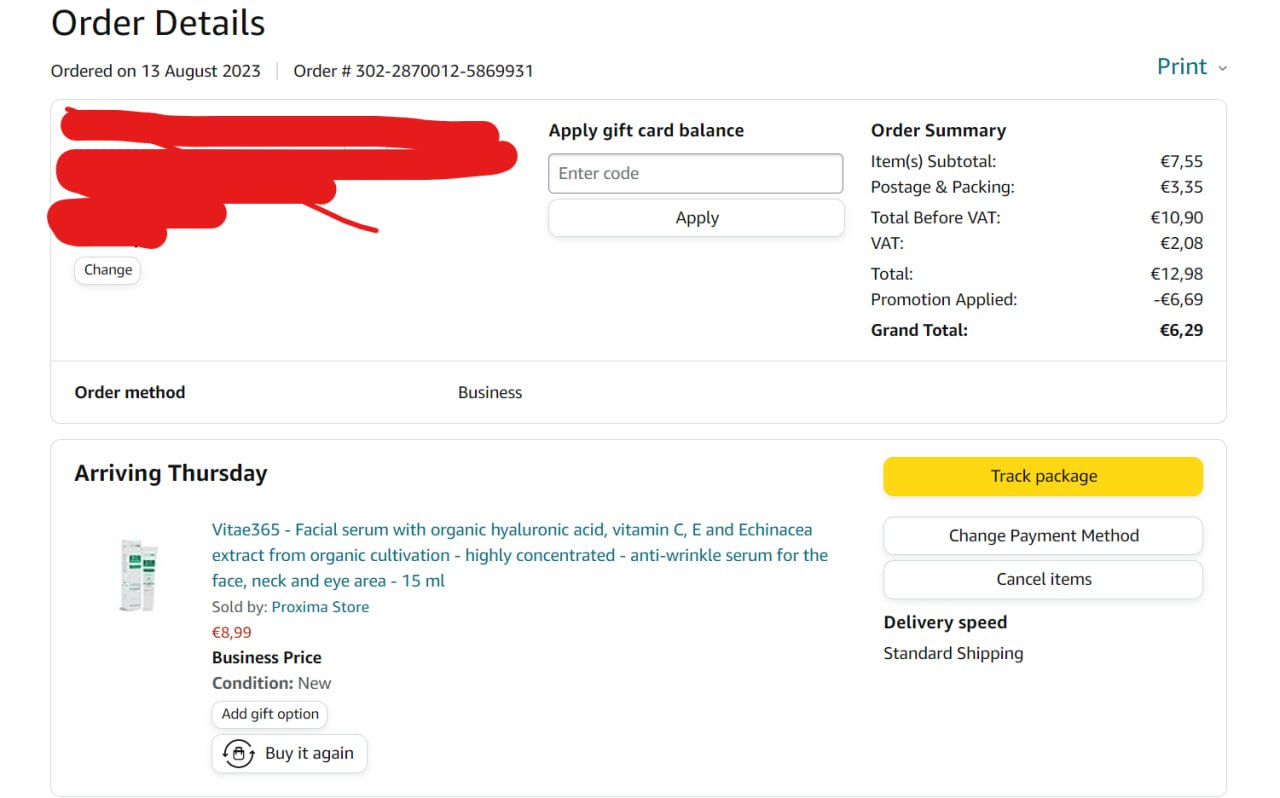Select Add gift option
This screenshot has height=798, width=1280.
[270, 714]
